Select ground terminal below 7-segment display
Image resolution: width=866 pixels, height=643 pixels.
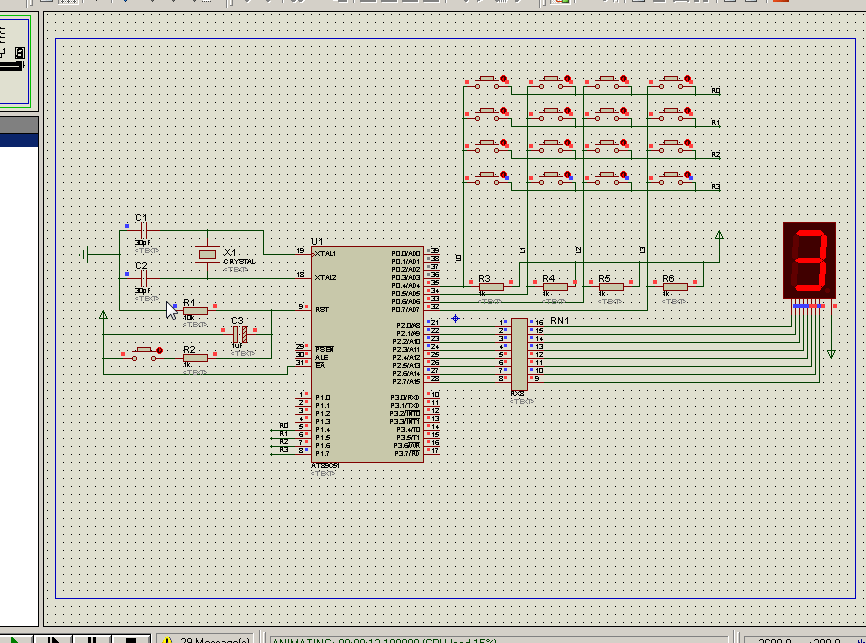pos(831,354)
